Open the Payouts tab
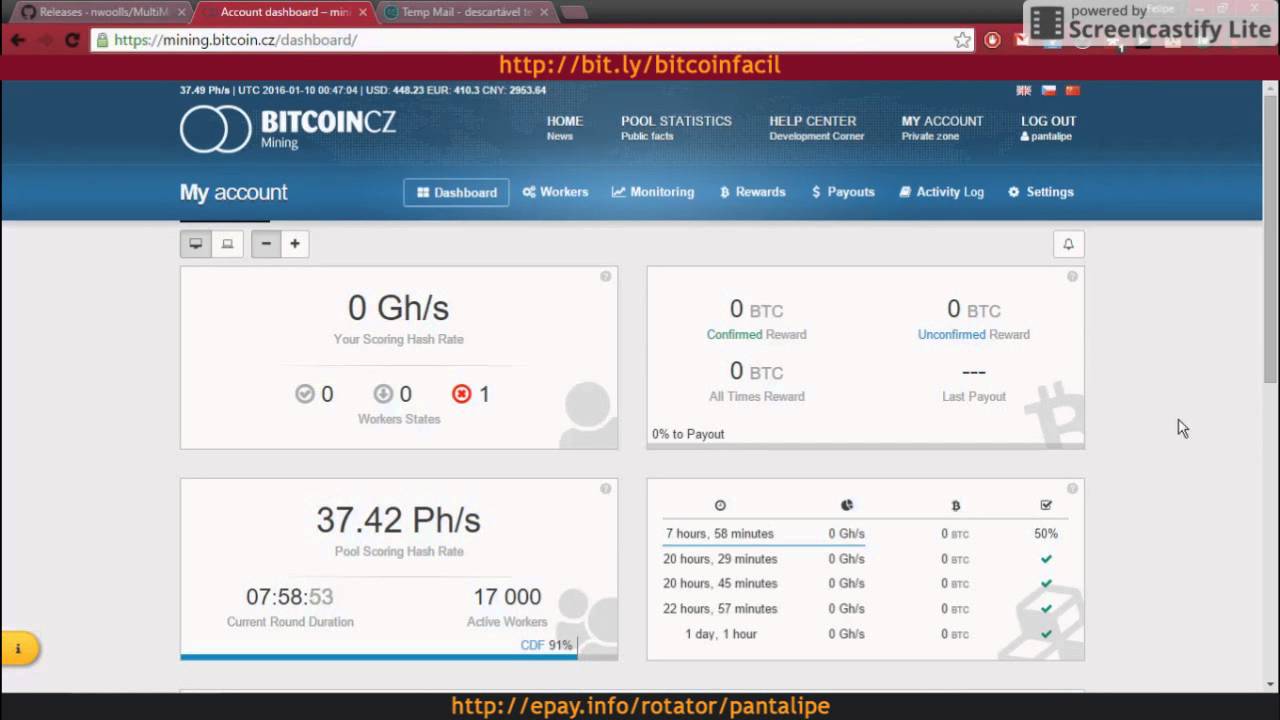1280x720 pixels. pyautogui.click(x=843, y=192)
